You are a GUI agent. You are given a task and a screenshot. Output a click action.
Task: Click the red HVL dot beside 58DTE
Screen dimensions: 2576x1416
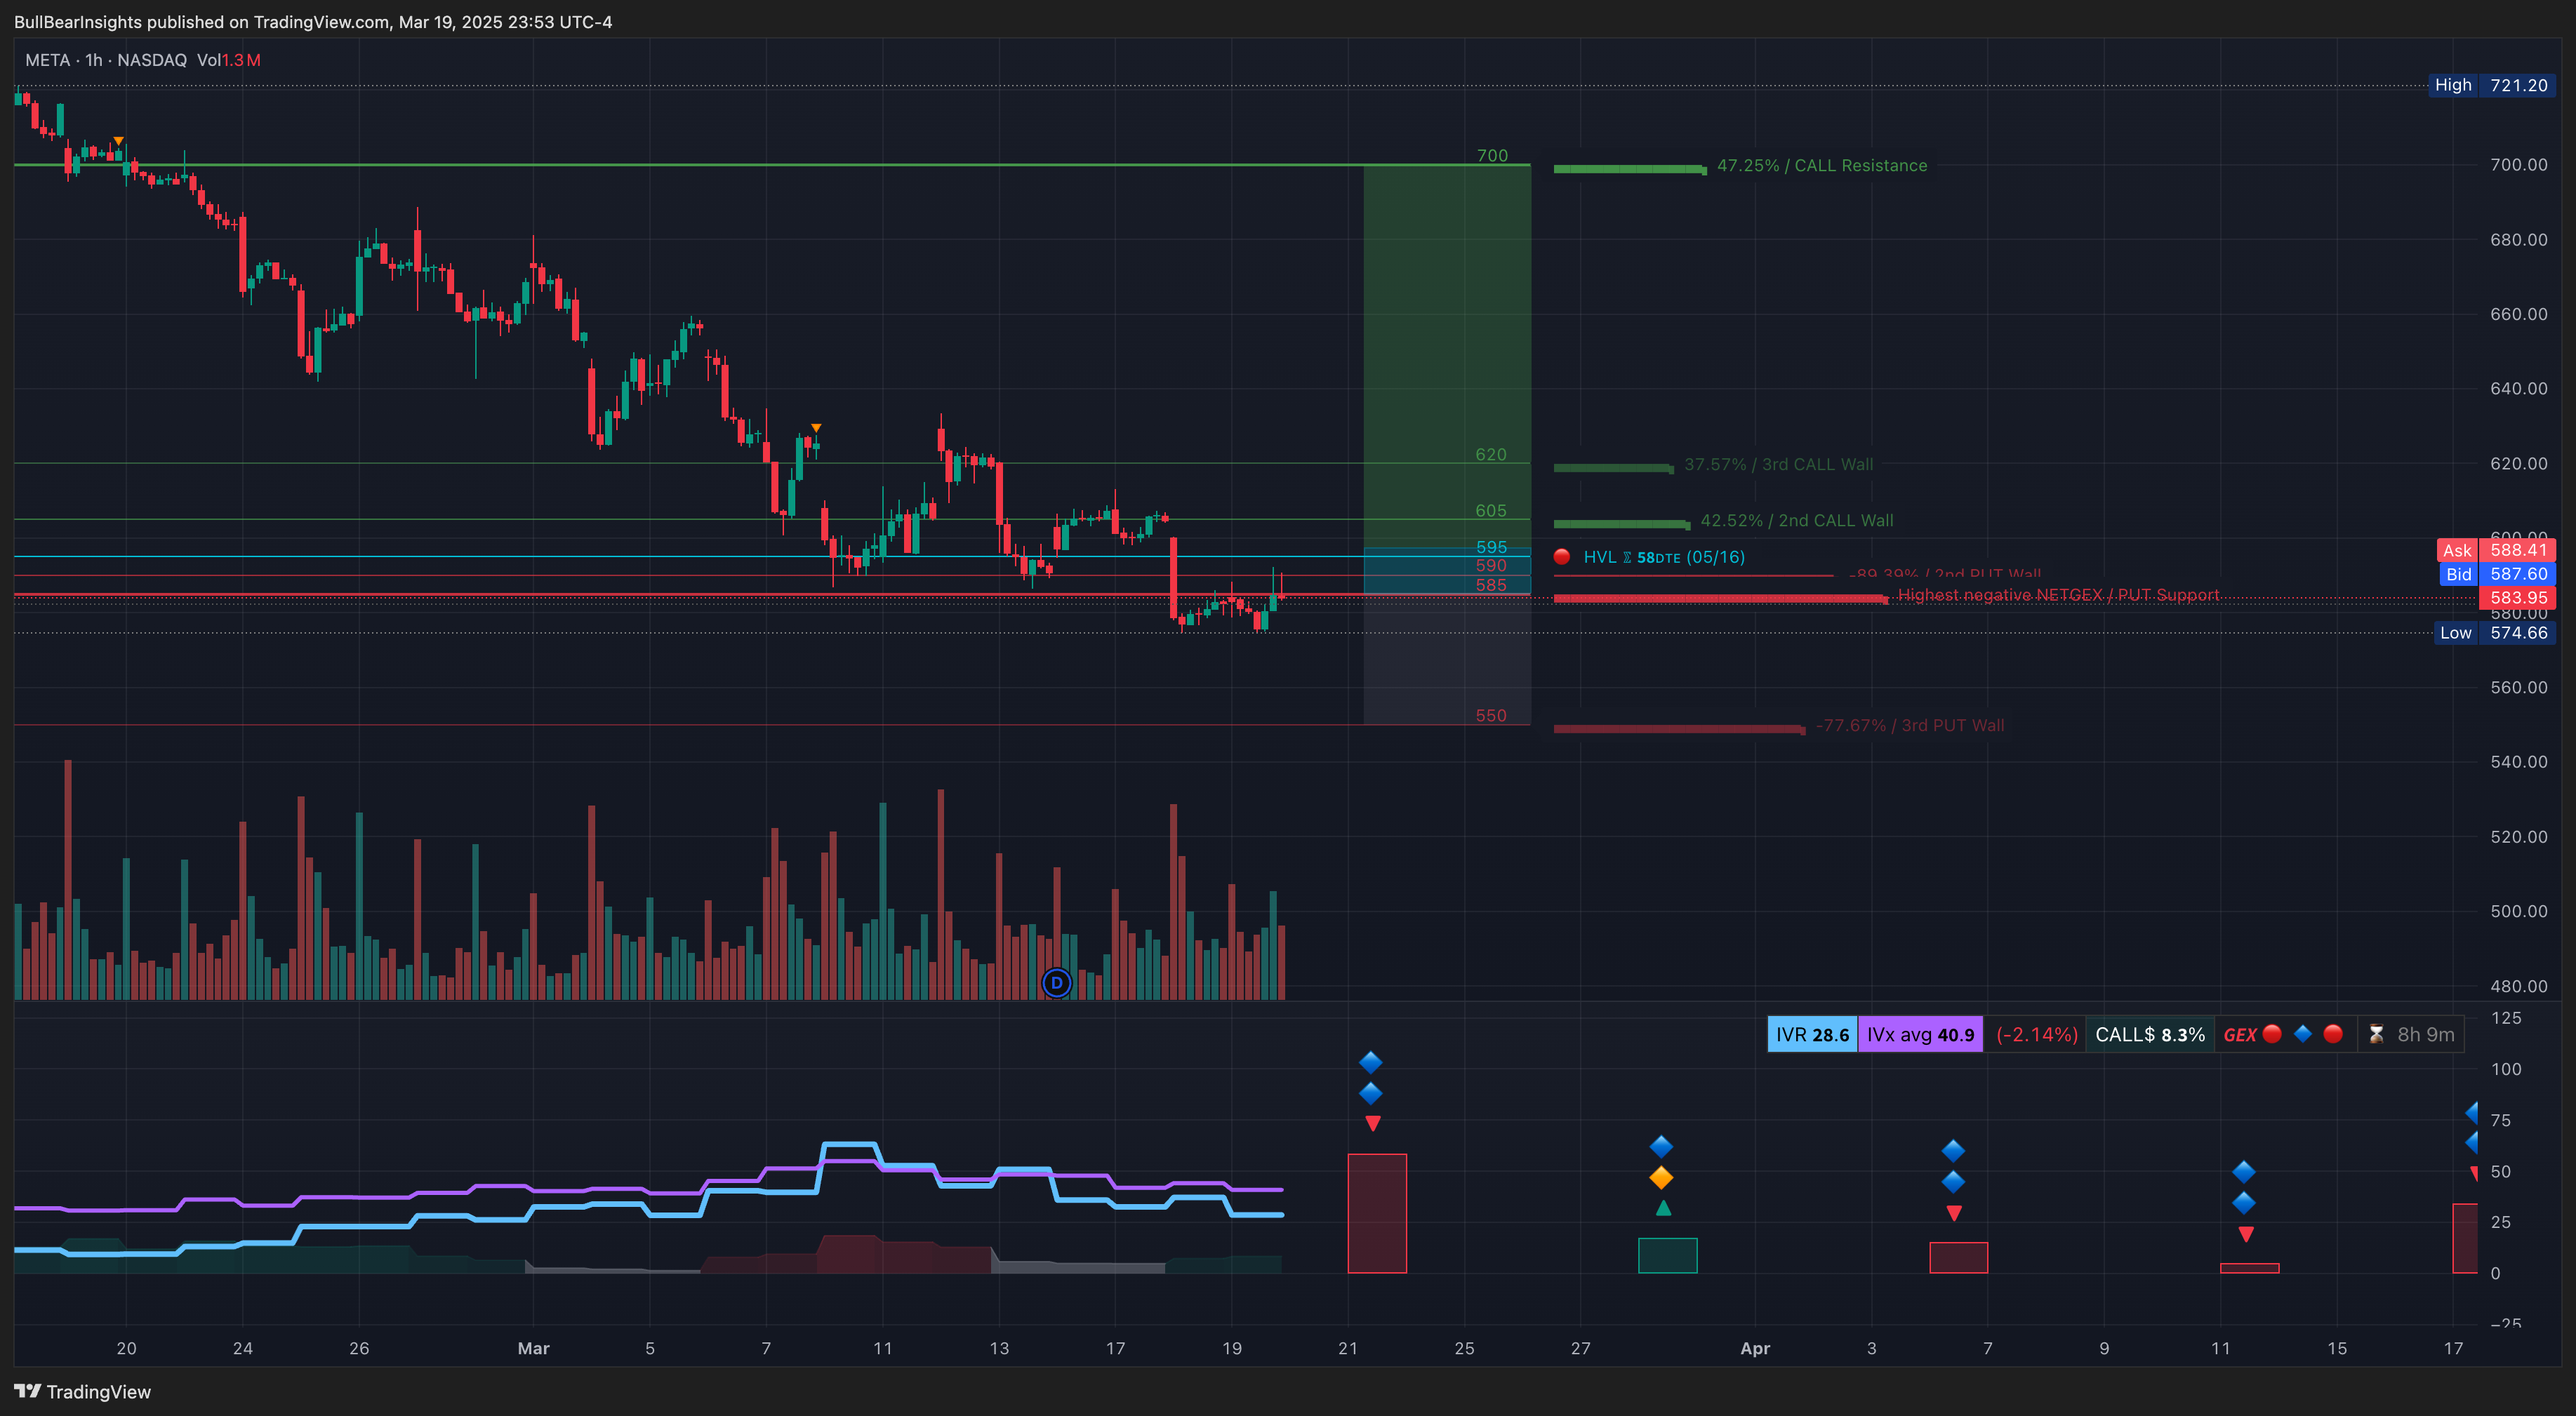(x=1561, y=557)
